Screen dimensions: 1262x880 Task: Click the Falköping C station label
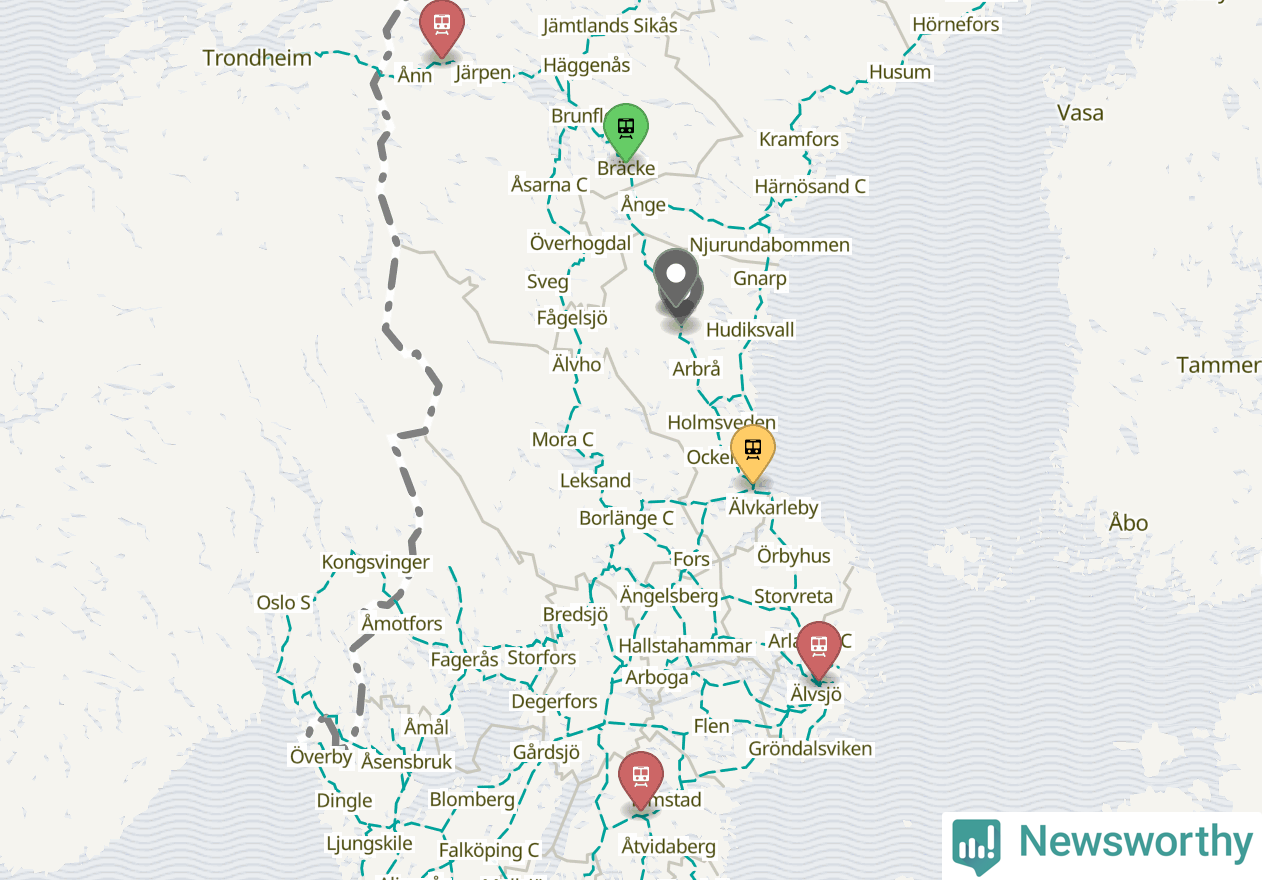click(489, 850)
